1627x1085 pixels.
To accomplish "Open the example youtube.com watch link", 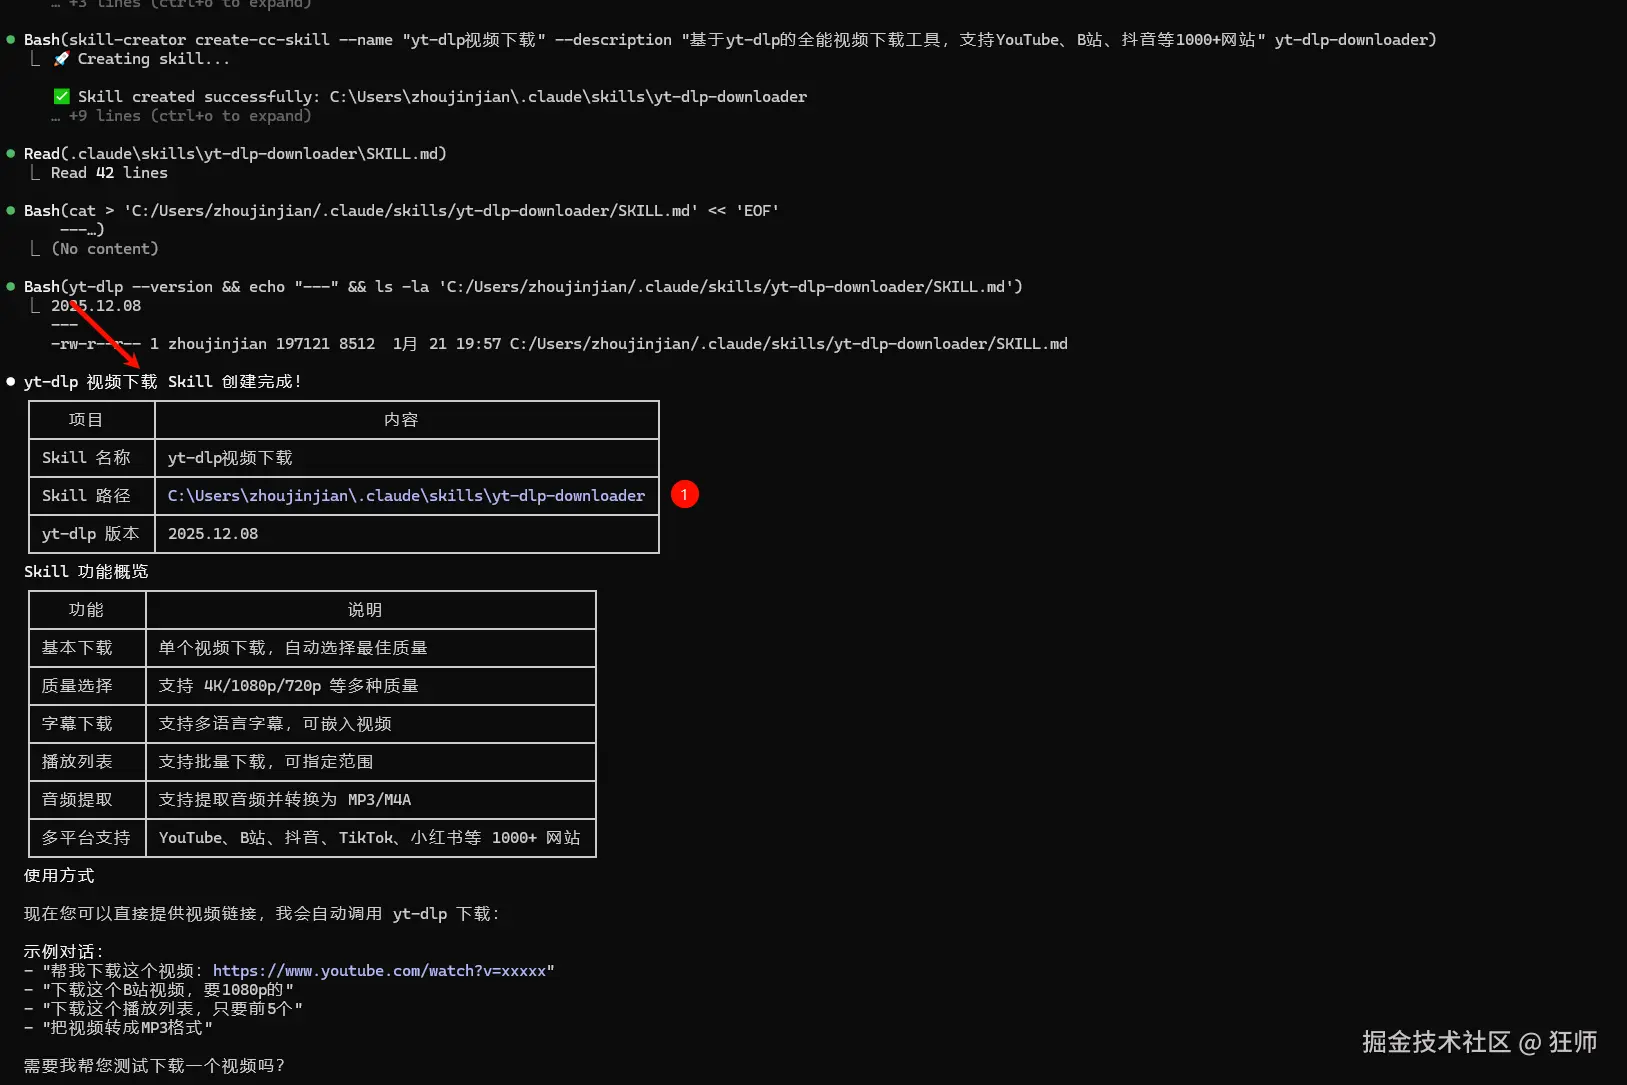I will point(379,971).
